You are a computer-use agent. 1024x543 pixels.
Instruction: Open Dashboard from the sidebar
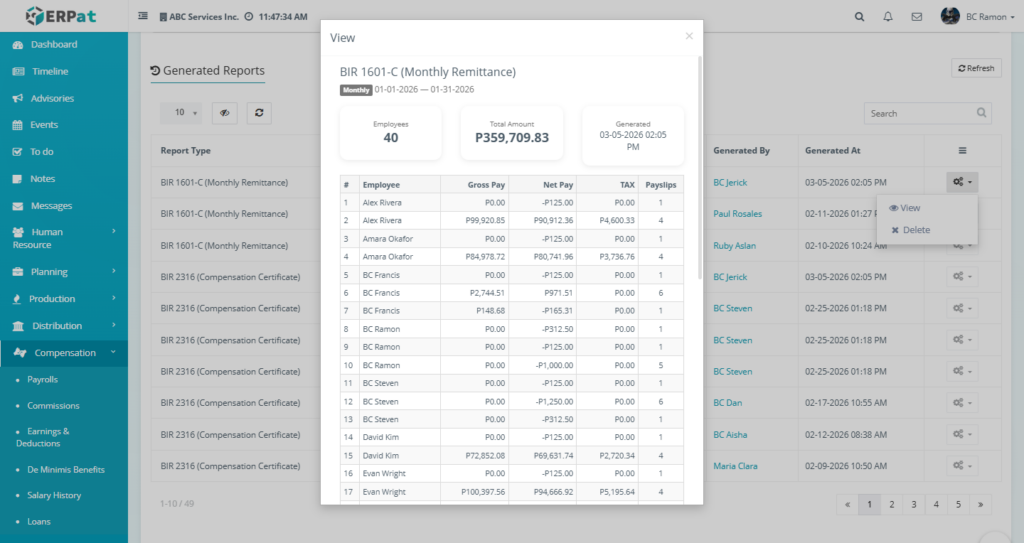54,45
